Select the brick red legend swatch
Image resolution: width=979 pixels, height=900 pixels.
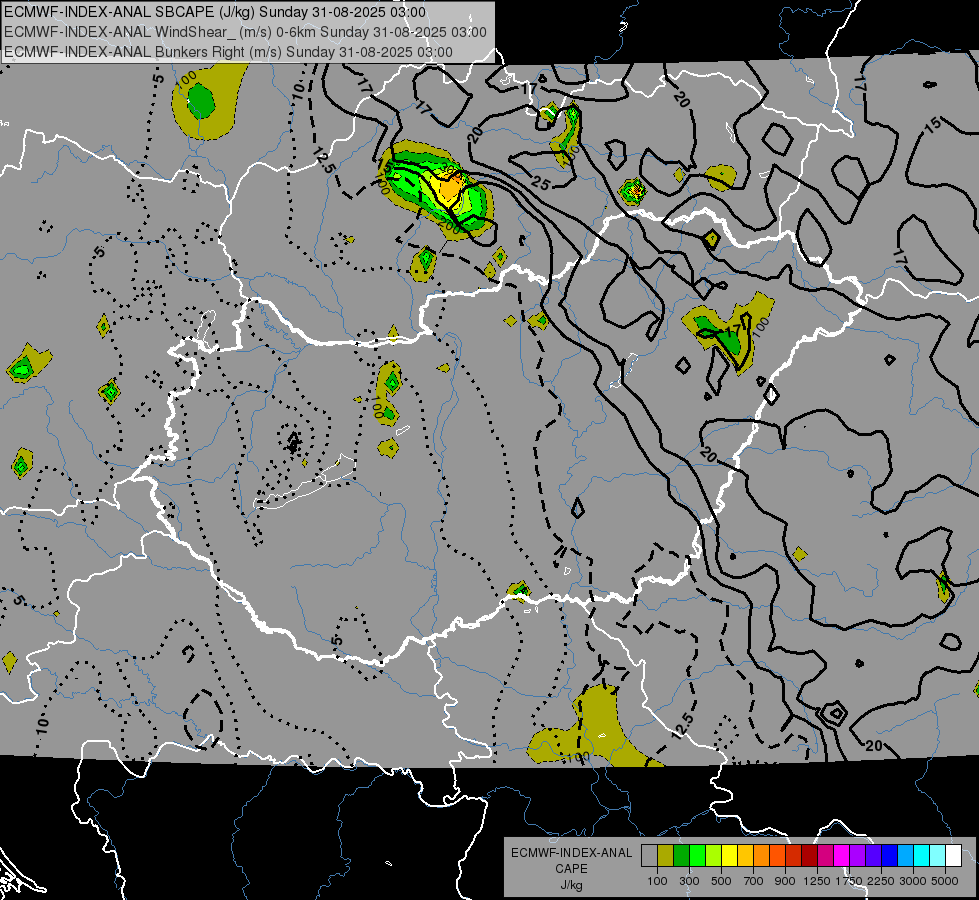tap(794, 855)
